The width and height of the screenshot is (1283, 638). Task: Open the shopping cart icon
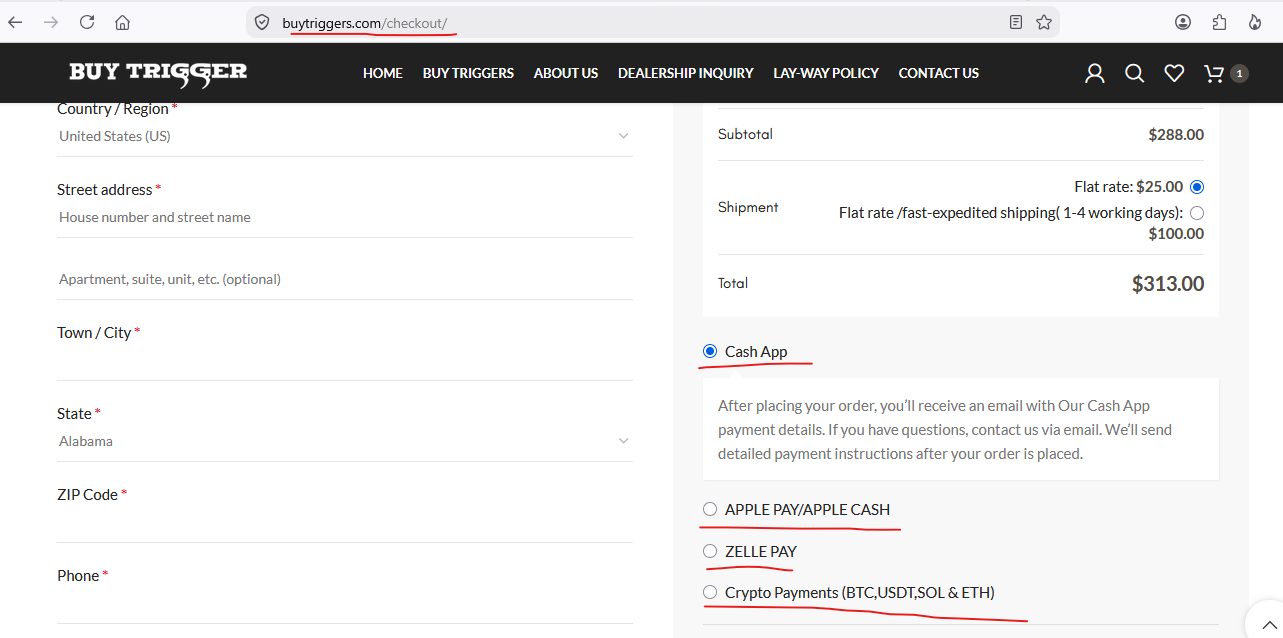(x=1214, y=73)
